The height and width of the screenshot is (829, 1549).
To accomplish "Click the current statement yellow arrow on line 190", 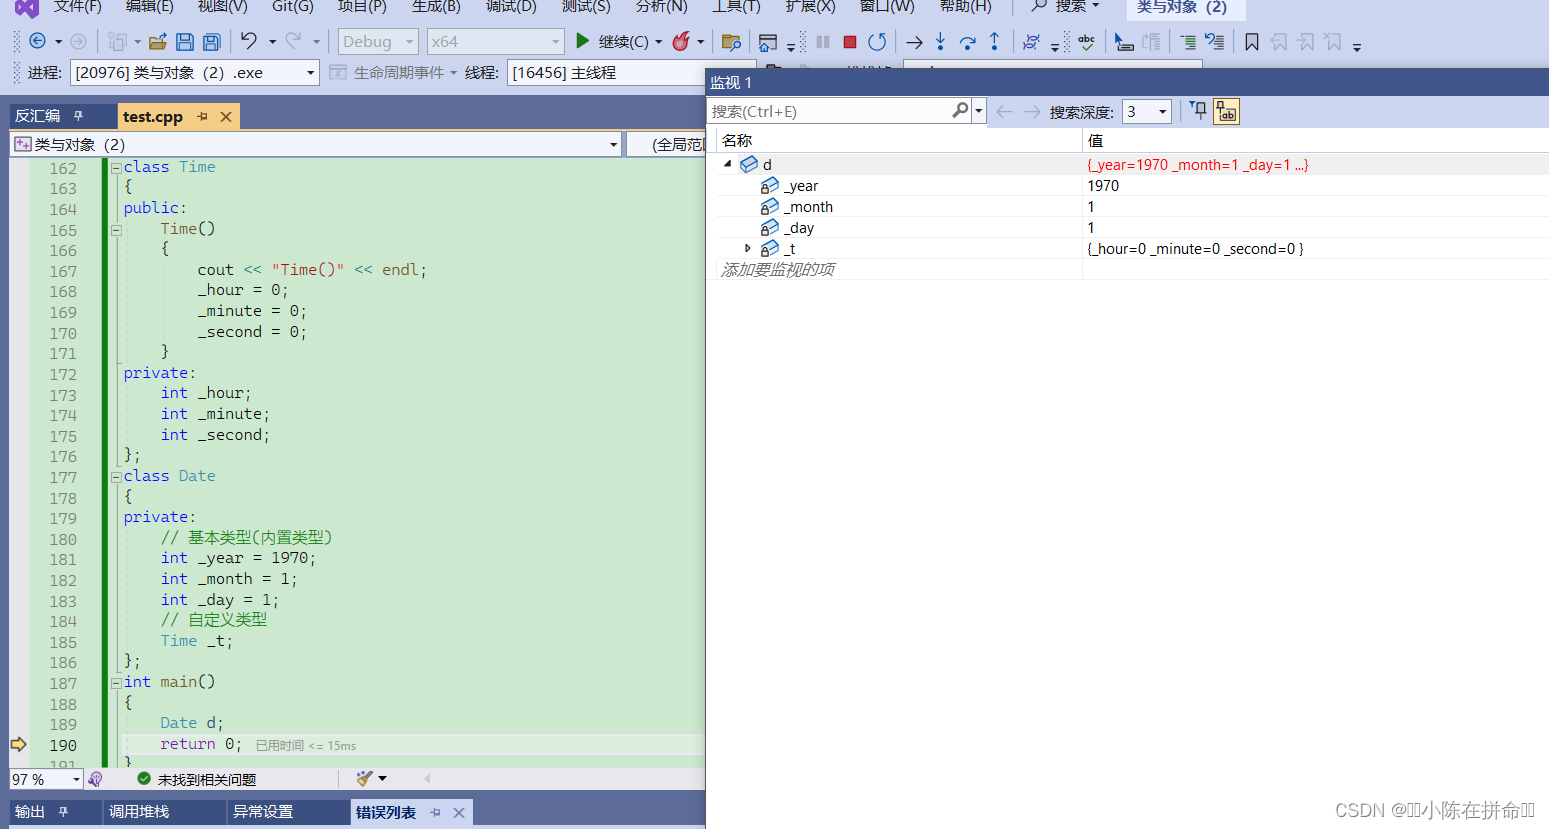I will 18,744.
